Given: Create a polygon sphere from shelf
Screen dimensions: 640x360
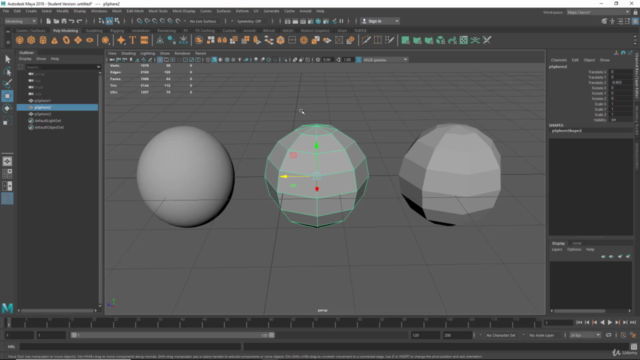Looking at the screenshot, I should 19,40.
